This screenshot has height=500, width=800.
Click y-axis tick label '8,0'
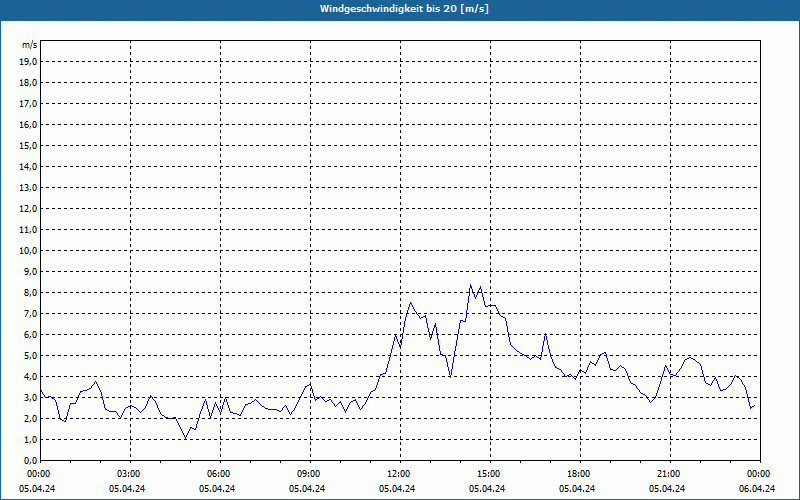pyautogui.click(x=30, y=293)
